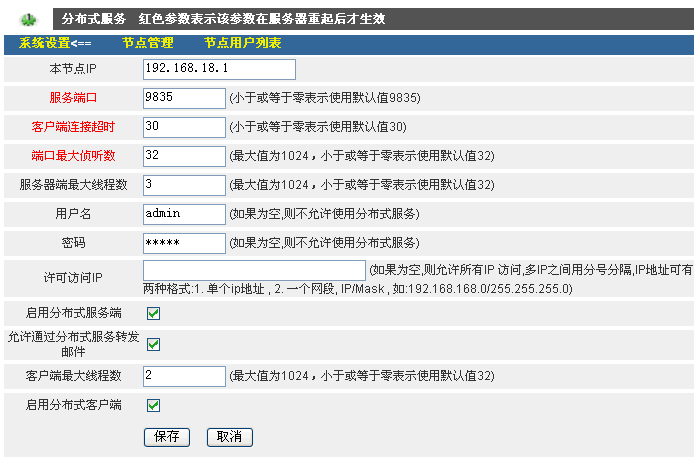Disable the 启用分布式服务端 checkbox
694x457 pixels.
pos(154,313)
